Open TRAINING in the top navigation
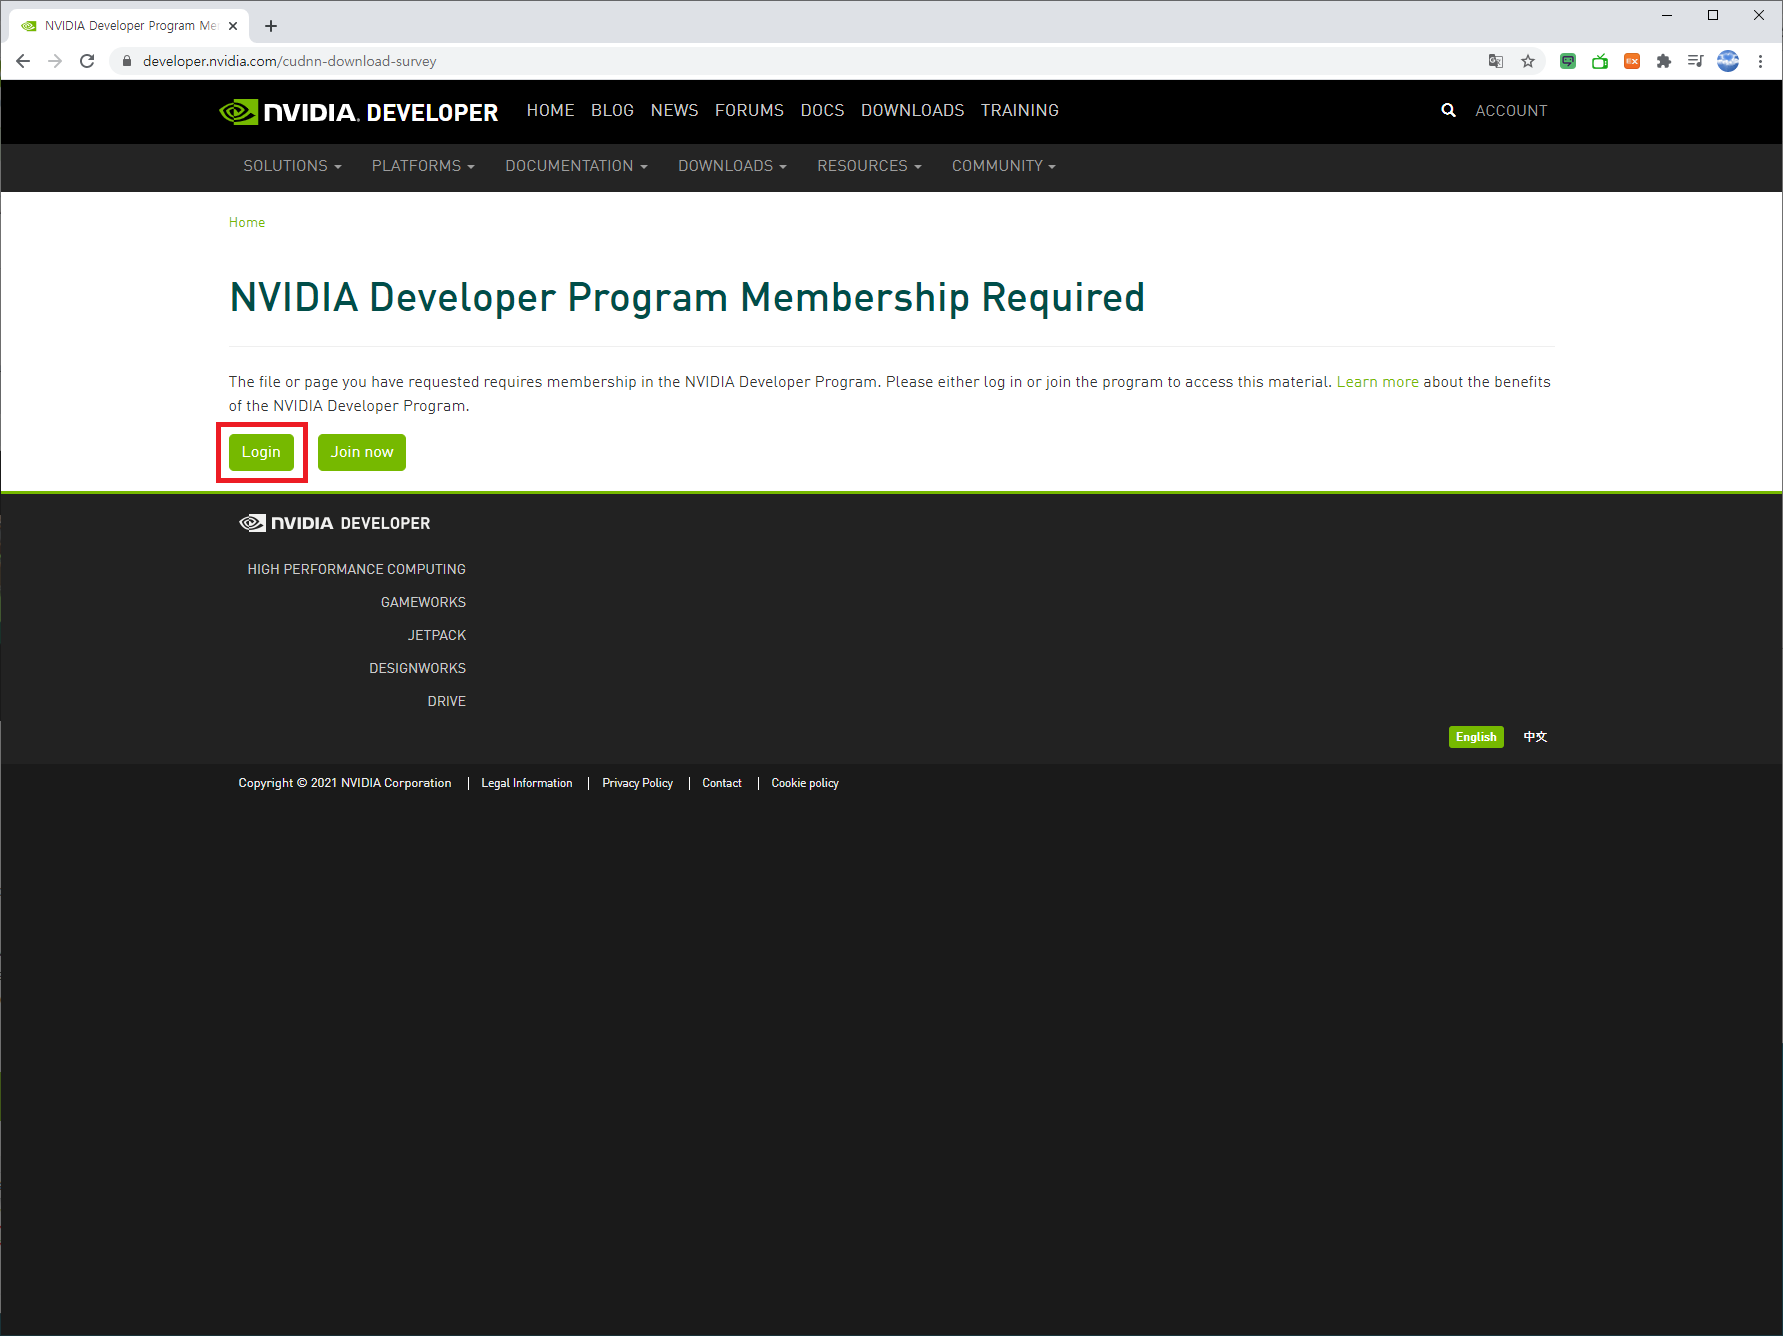Image resolution: width=1783 pixels, height=1336 pixels. (1019, 110)
